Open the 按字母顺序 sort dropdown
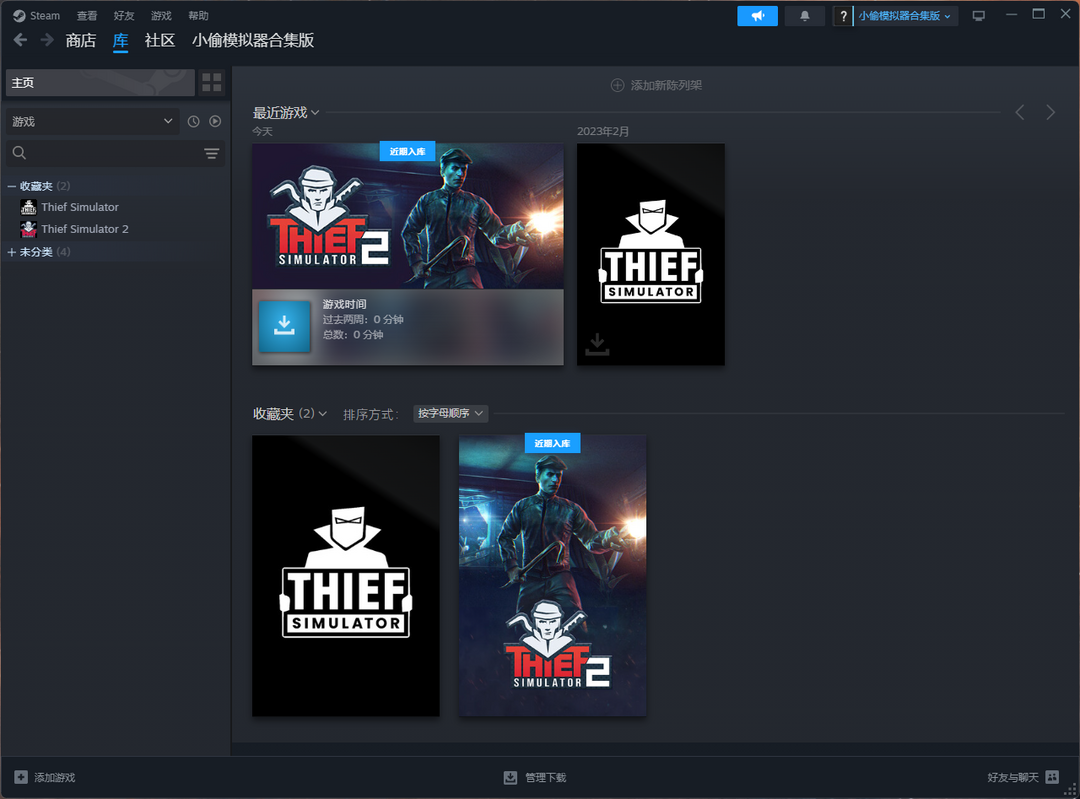This screenshot has width=1080, height=799. 450,413
